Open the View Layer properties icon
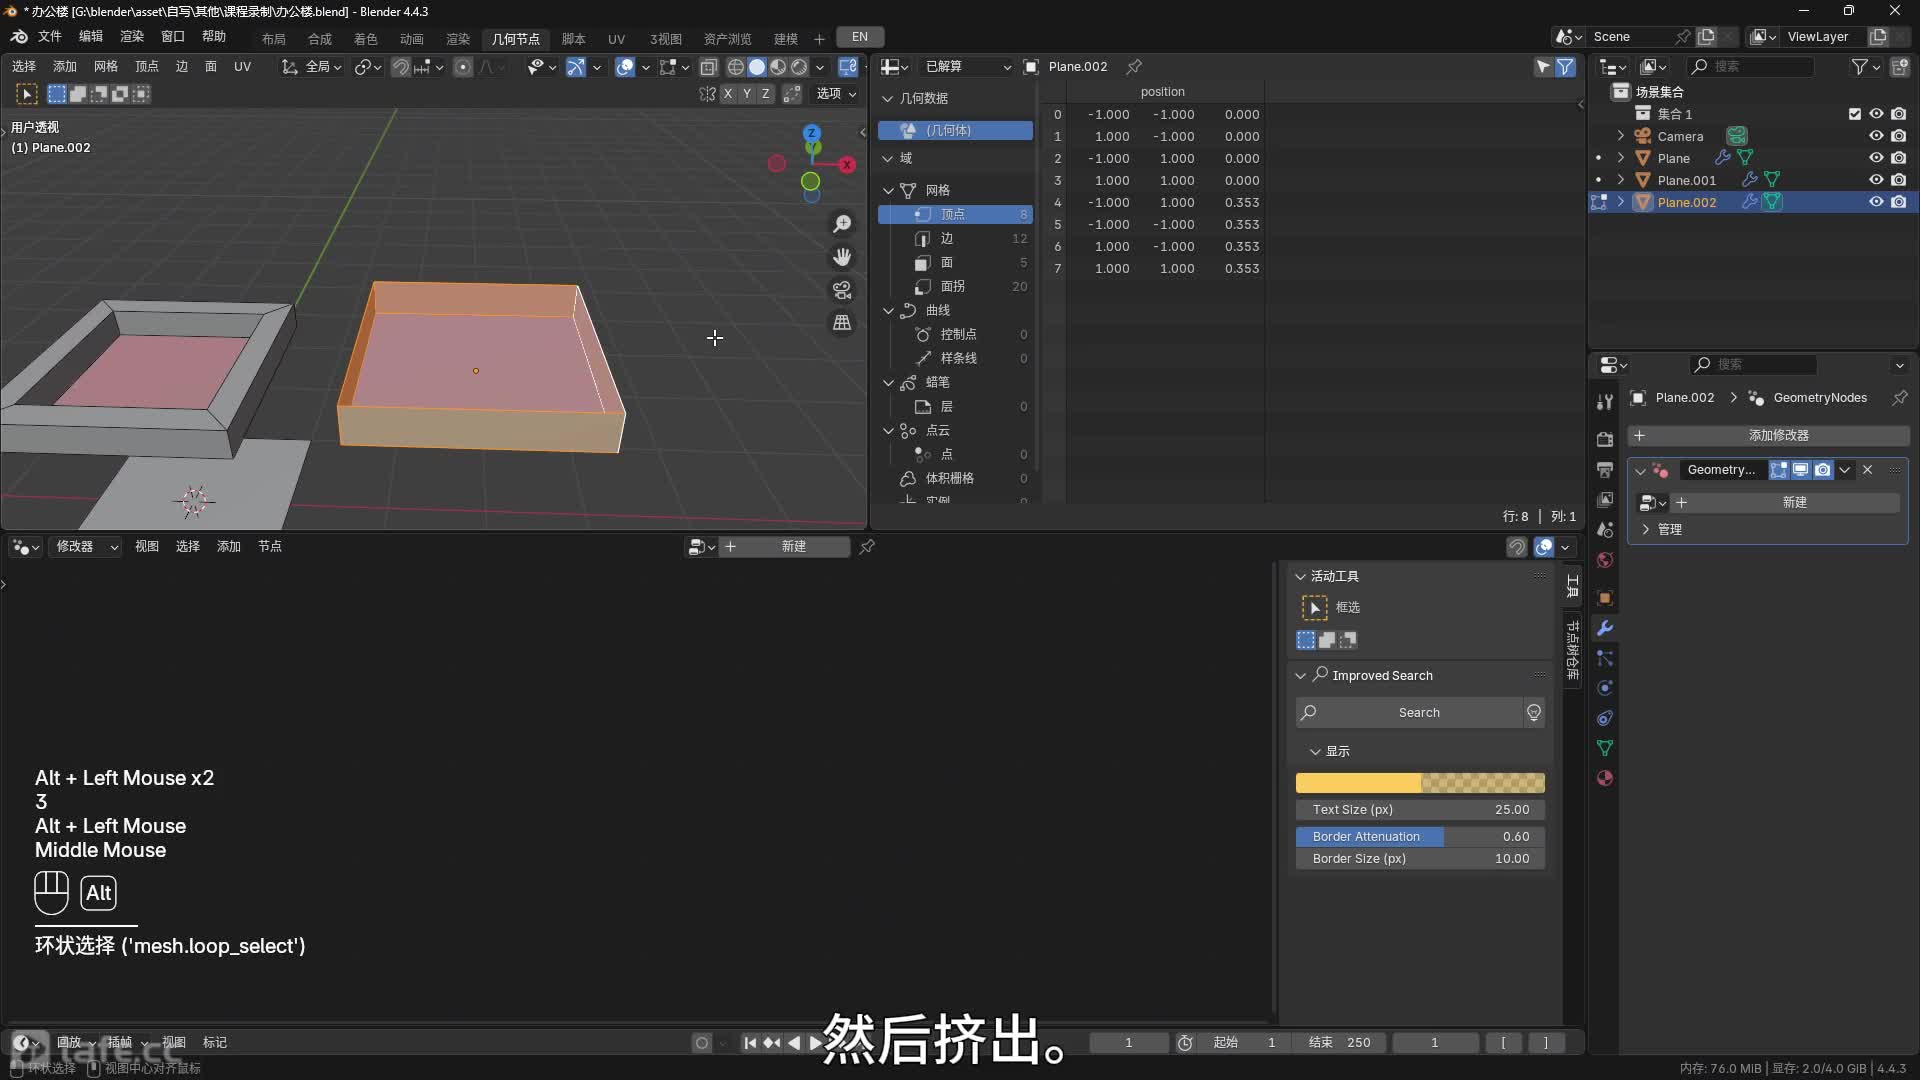The width and height of the screenshot is (1920, 1080). point(1605,499)
